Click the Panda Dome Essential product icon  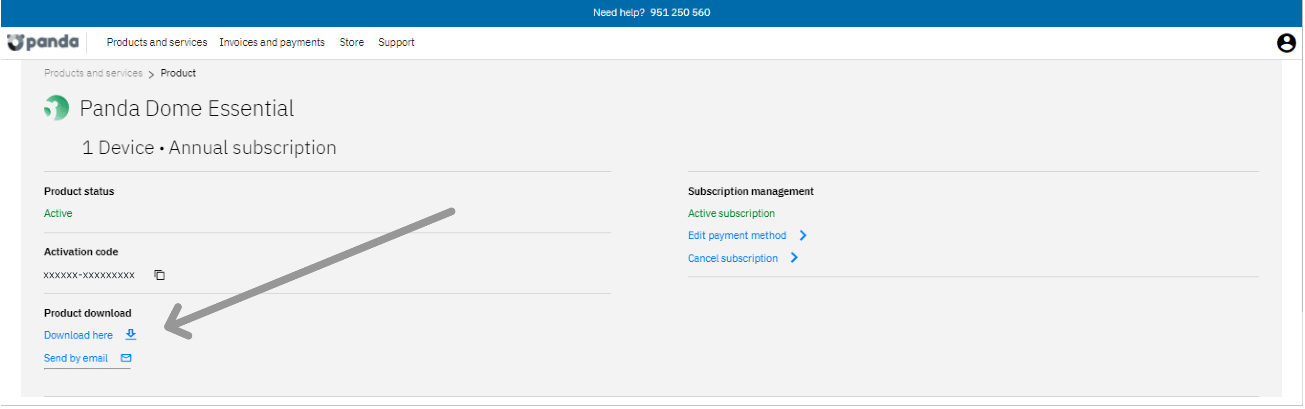pyautogui.click(x=57, y=108)
